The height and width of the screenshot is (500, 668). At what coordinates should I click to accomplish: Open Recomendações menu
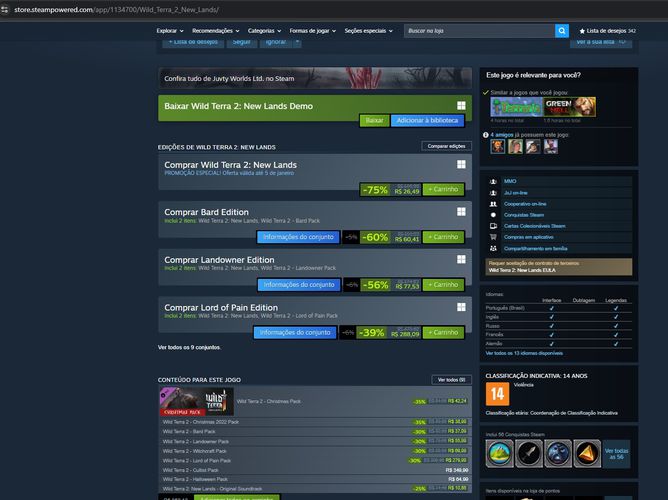click(x=216, y=31)
